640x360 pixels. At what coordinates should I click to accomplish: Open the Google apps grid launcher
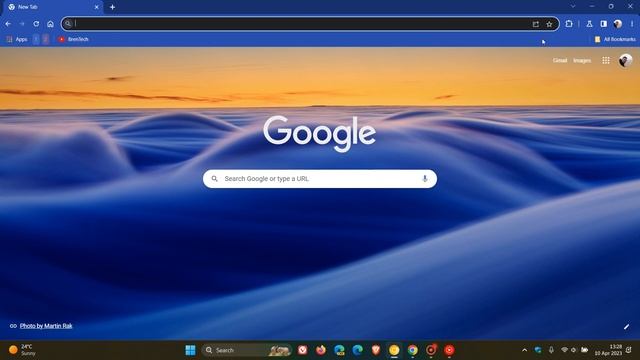click(x=606, y=60)
